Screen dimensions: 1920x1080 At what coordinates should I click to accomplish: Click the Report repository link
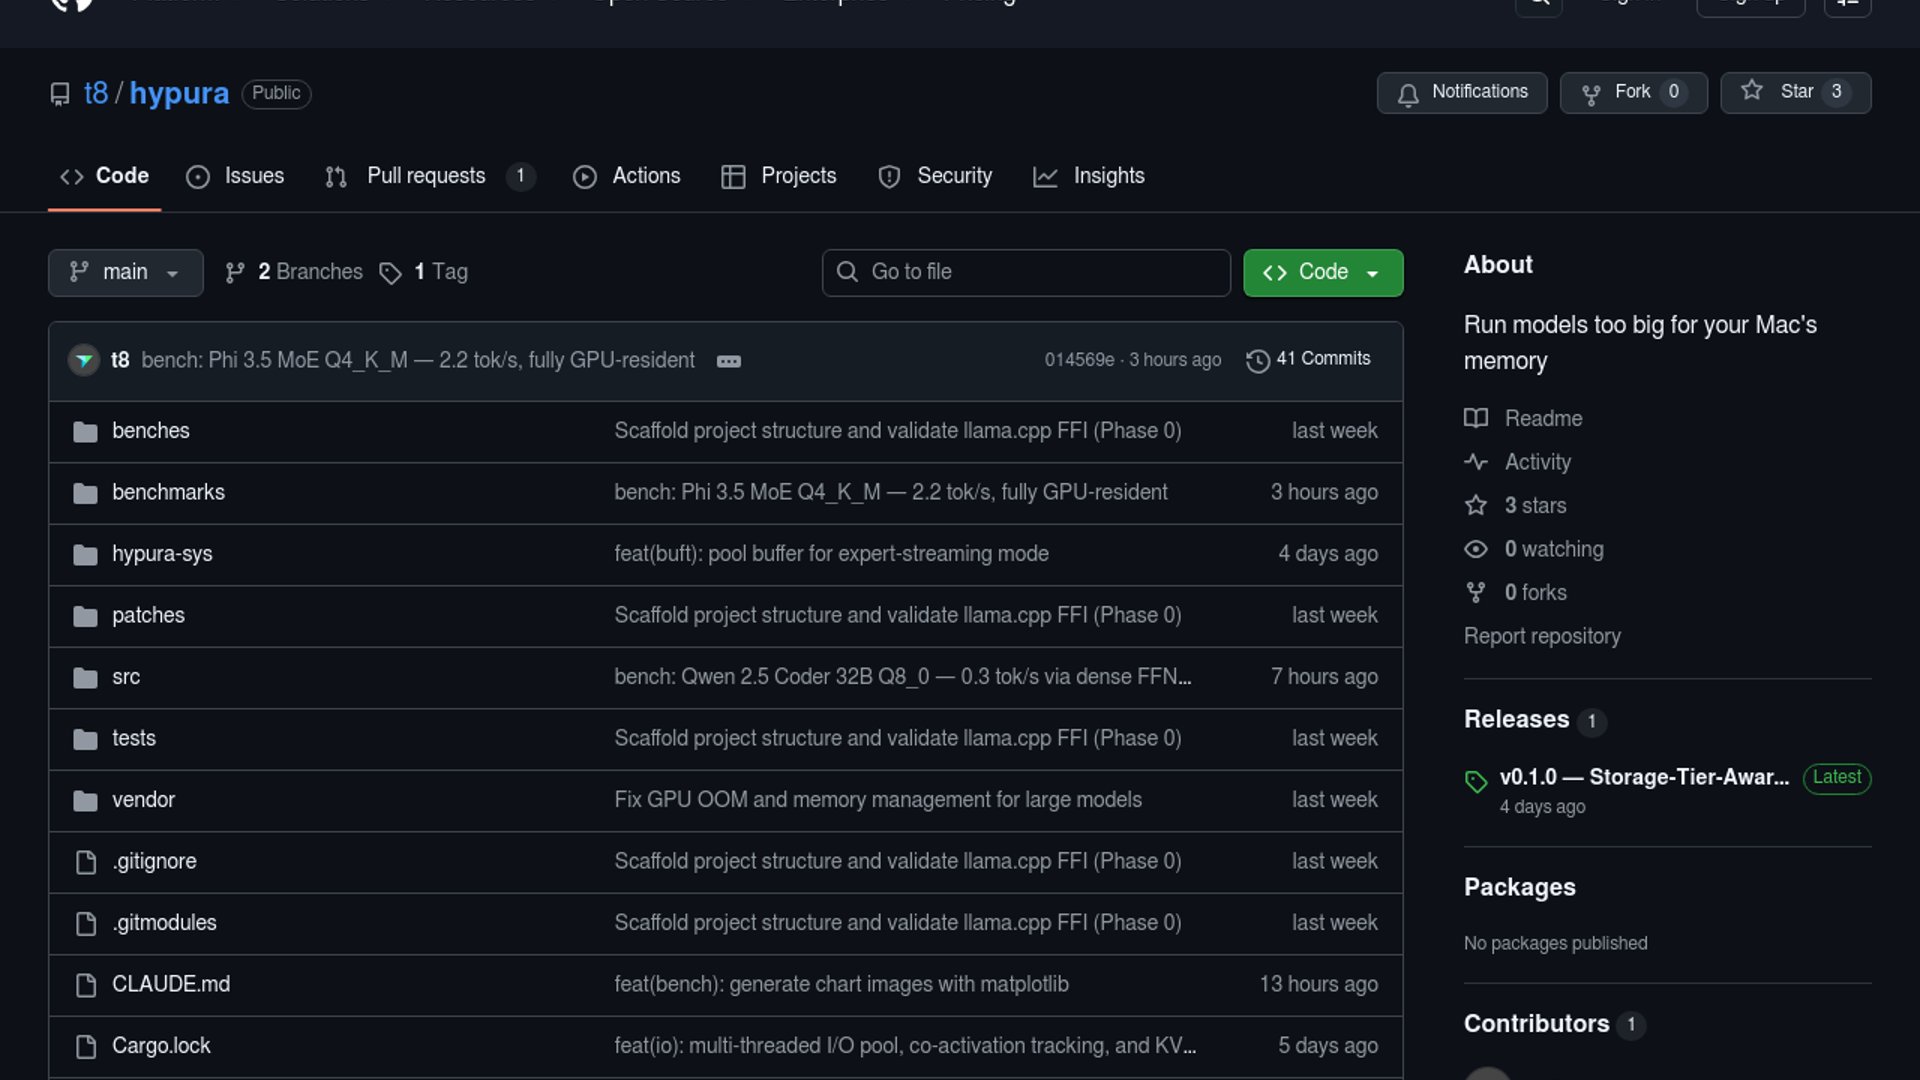pyautogui.click(x=1541, y=636)
